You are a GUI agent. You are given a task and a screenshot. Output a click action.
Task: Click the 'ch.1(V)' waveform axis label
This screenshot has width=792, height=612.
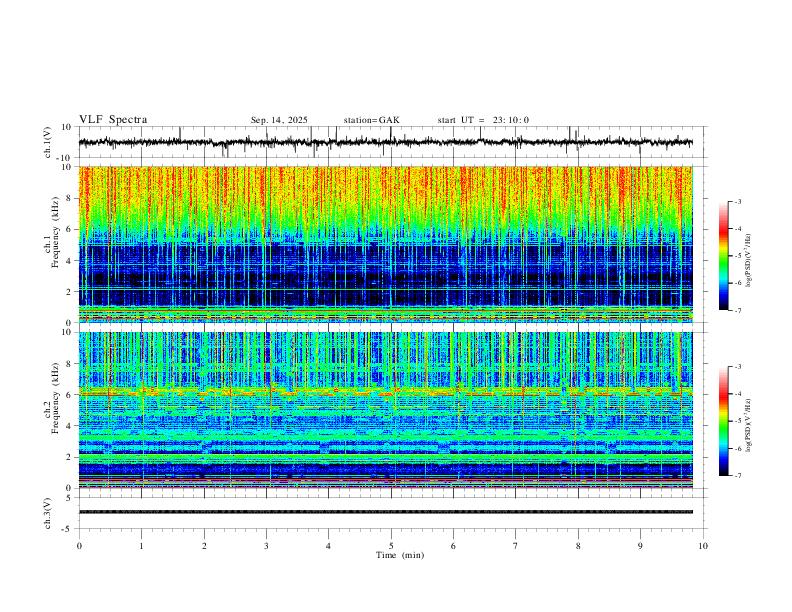point(48,142)
